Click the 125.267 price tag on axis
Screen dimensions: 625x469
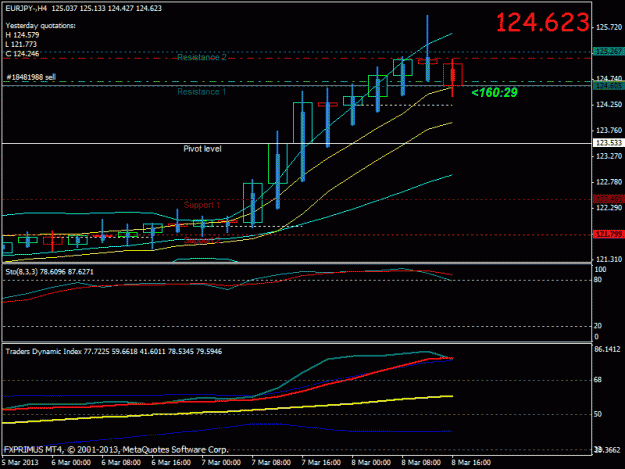pos(609,51)
